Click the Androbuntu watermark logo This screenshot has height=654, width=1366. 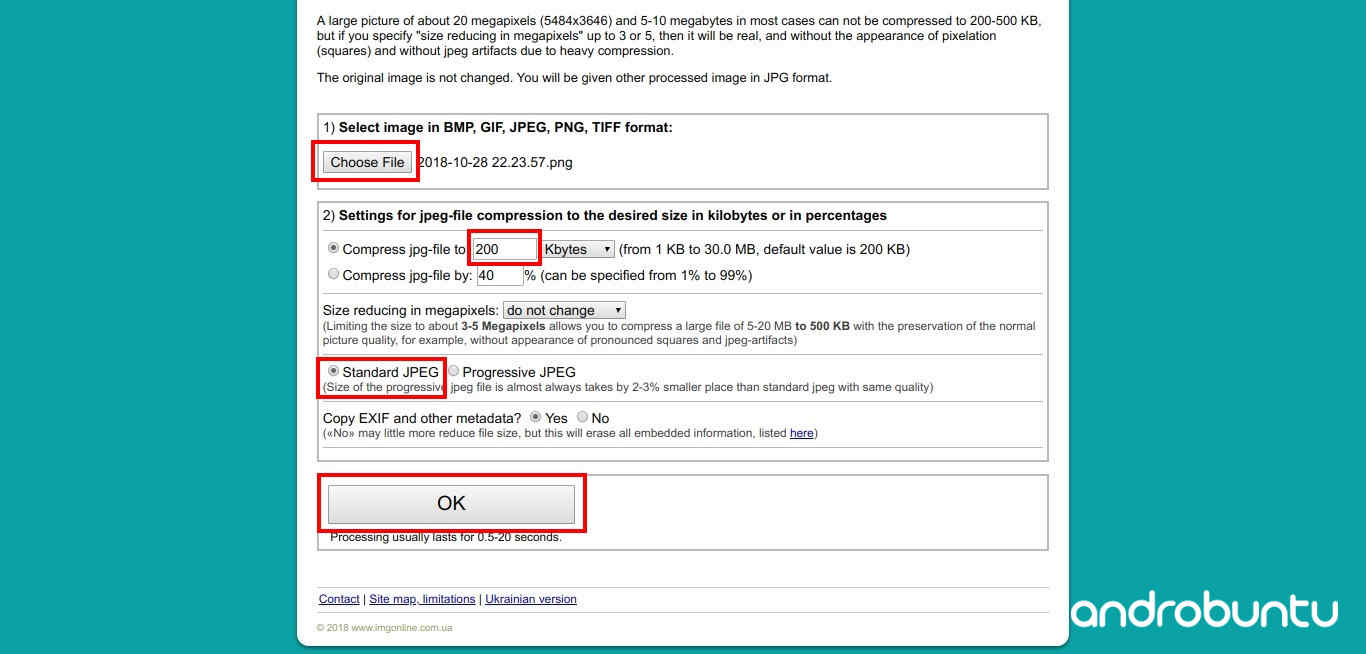1204,611
